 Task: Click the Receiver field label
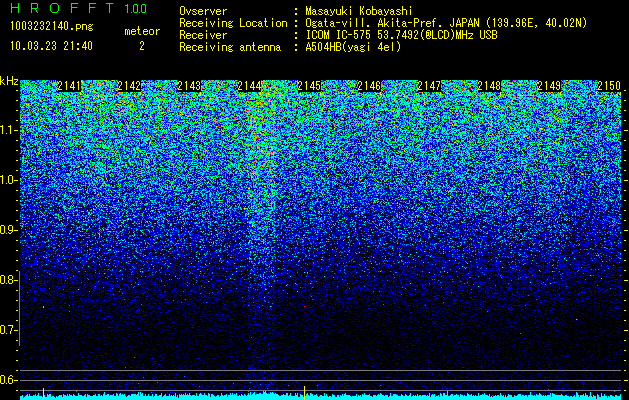203,35
